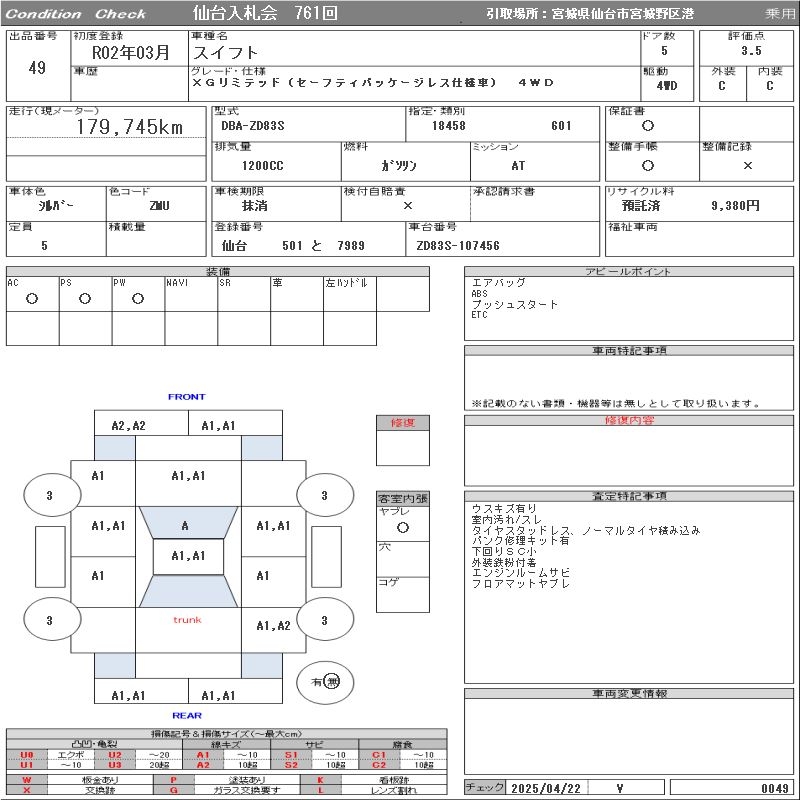Image resolution: width=800 pixels, height=800 pixels.
Task: Open the 査定特記事項 section header
Action: click(x=629, y=496)
